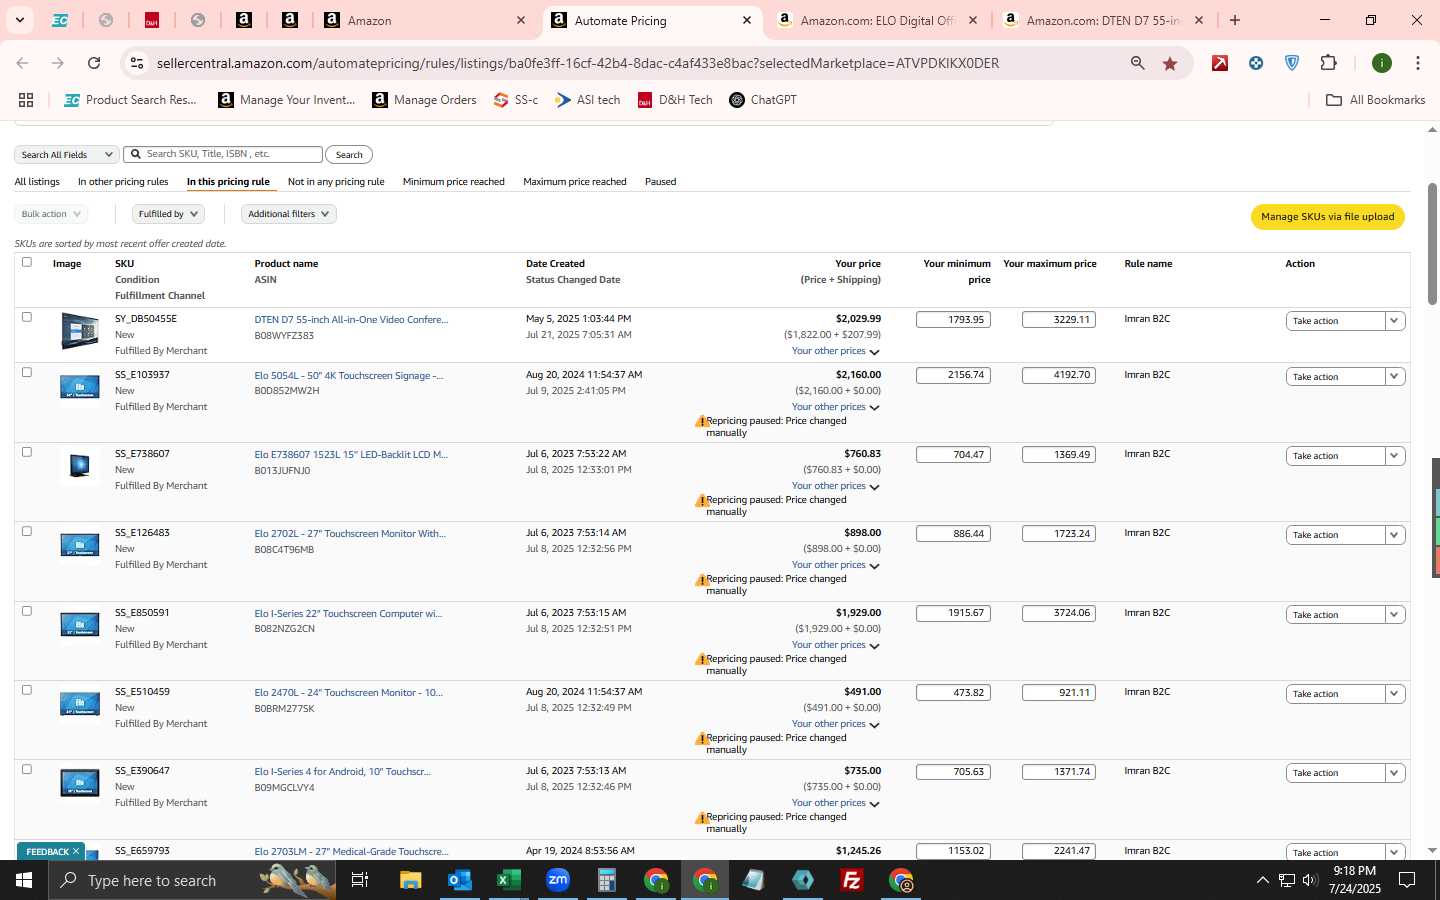
Task: Check the box for SKU SY_DB50455E
Action: [27, 317]
